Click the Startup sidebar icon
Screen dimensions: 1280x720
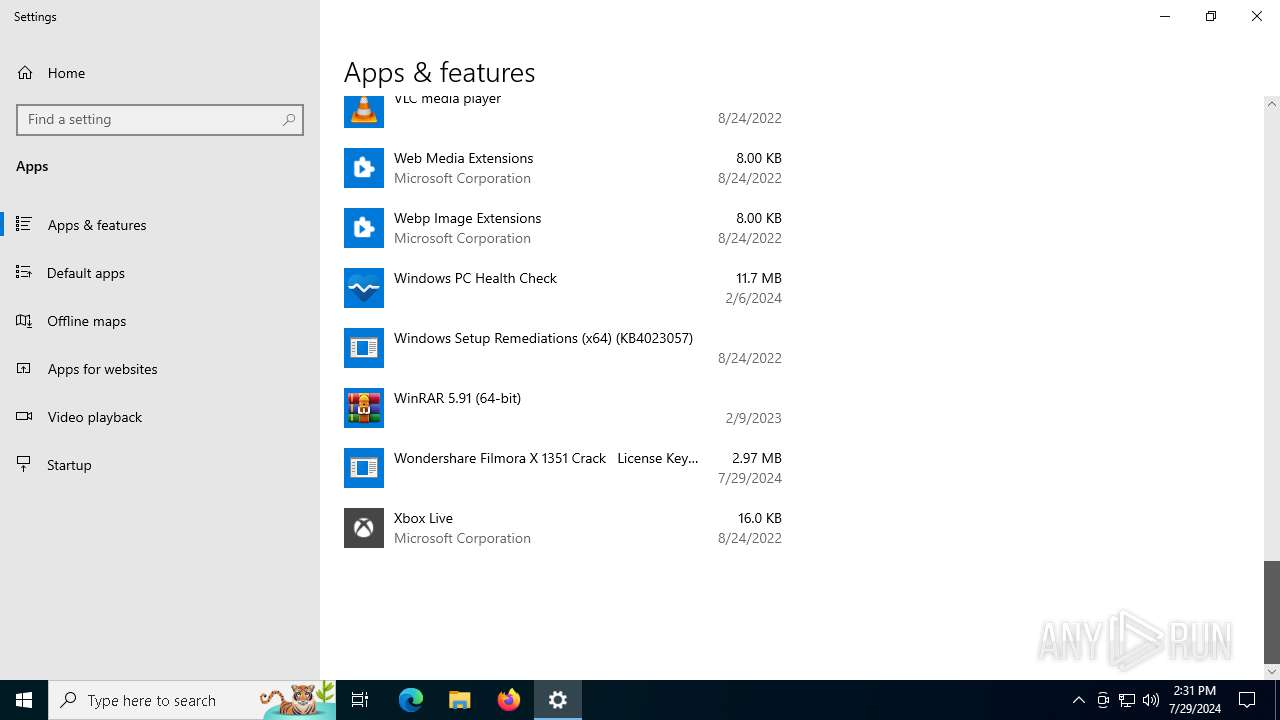24,465
